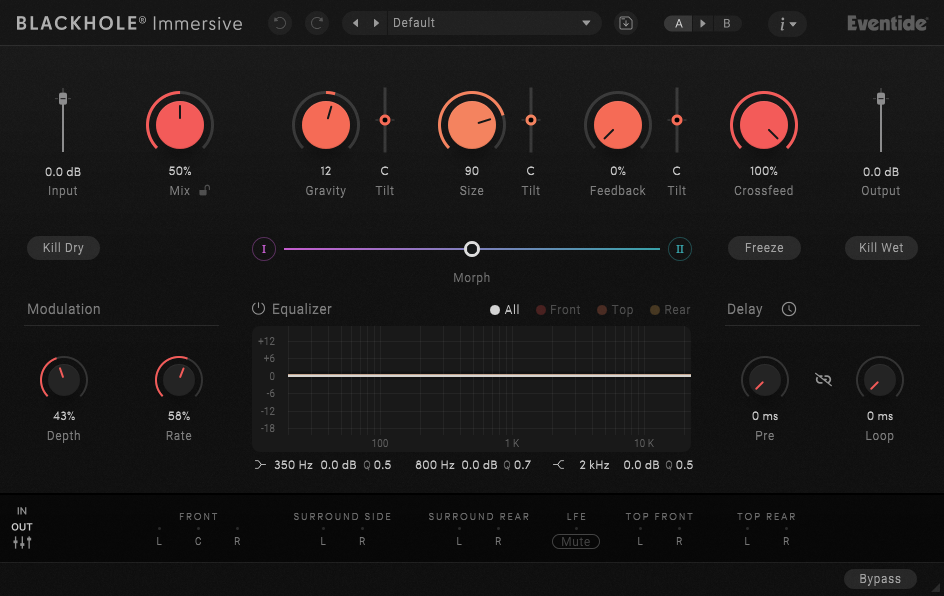Viewport: 944px width, 596px height.
Task: Click the 50% Mix value
Action: 179,171
